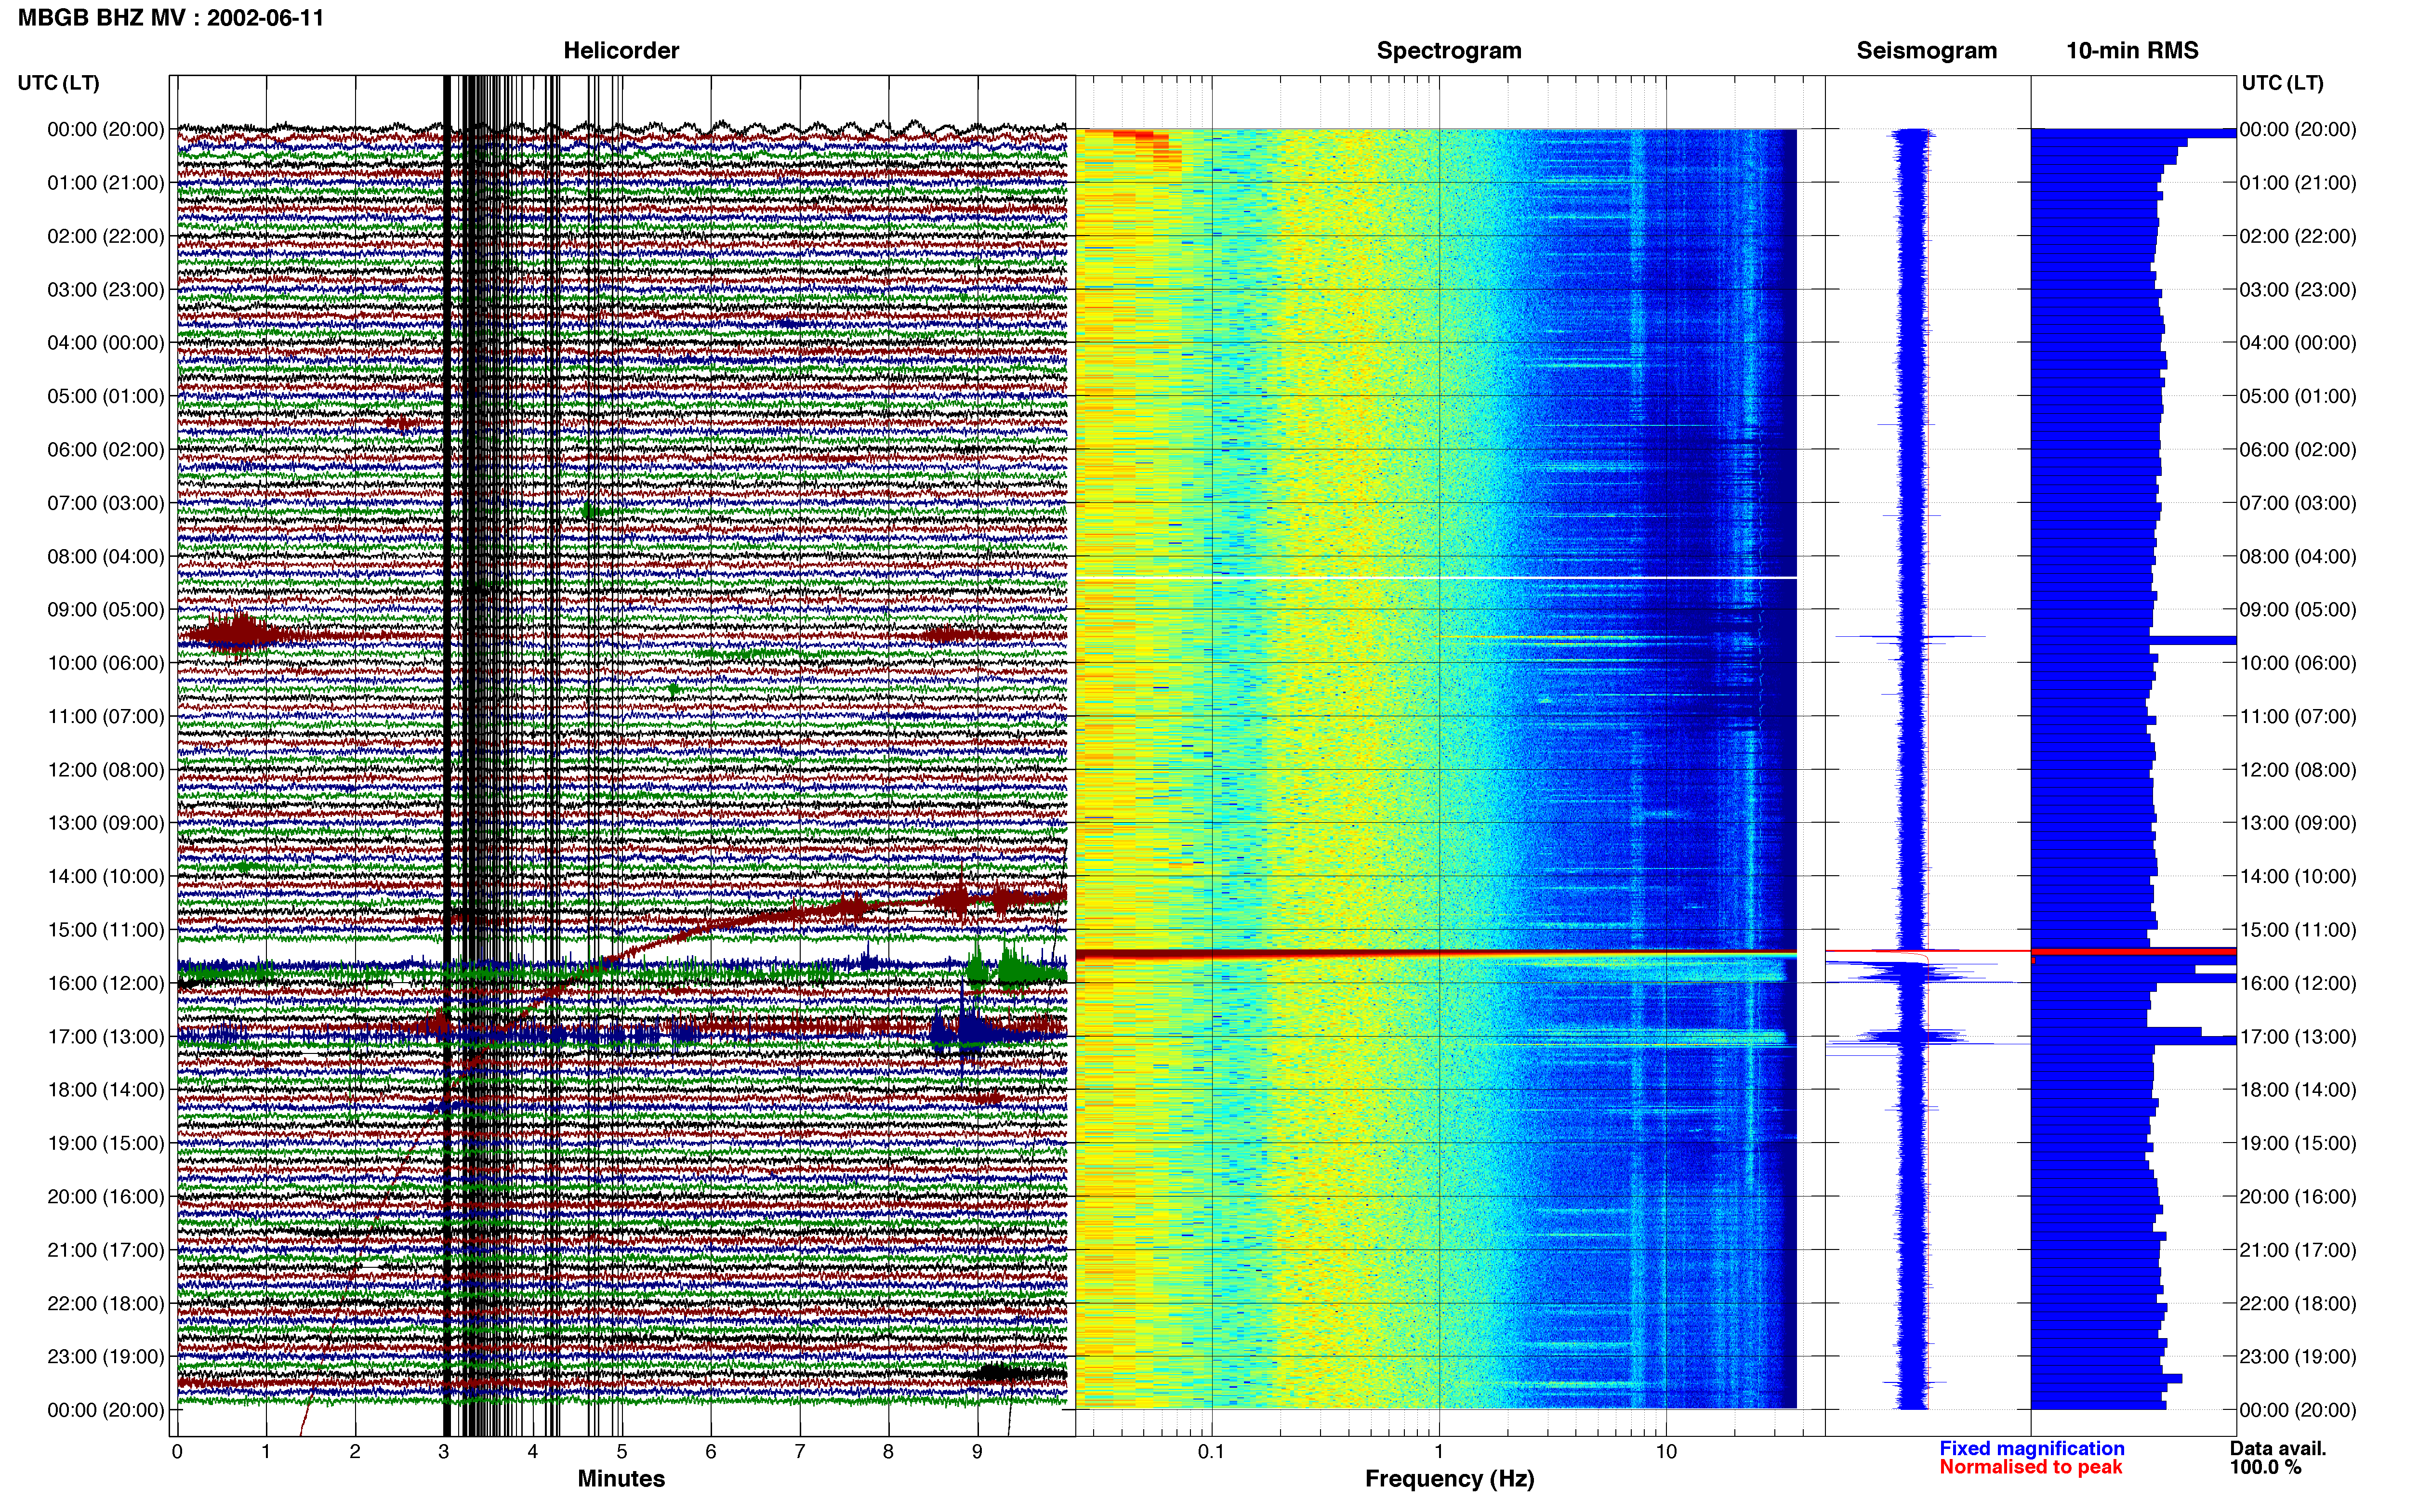Screen dimensions: 2418x1512
Task: Click the 'Minutes' x-axis label
Action: (x=621, y=1478)
